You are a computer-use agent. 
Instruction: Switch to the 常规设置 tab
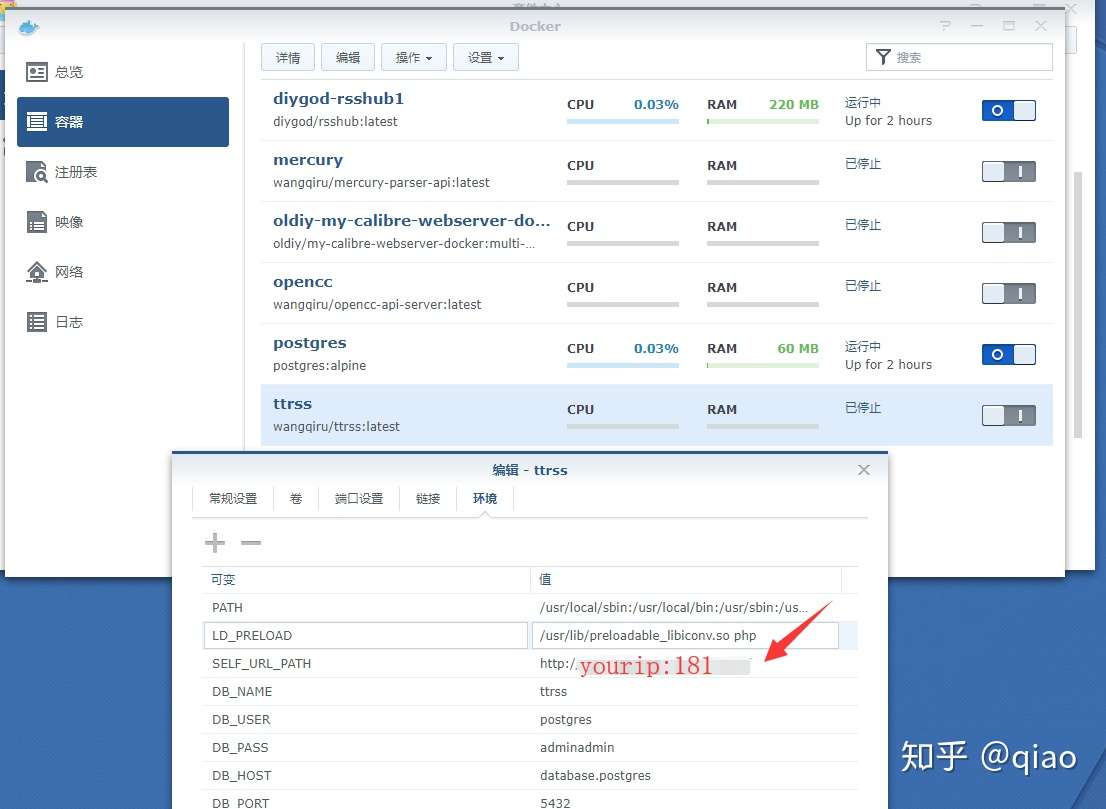pos(233,499)
